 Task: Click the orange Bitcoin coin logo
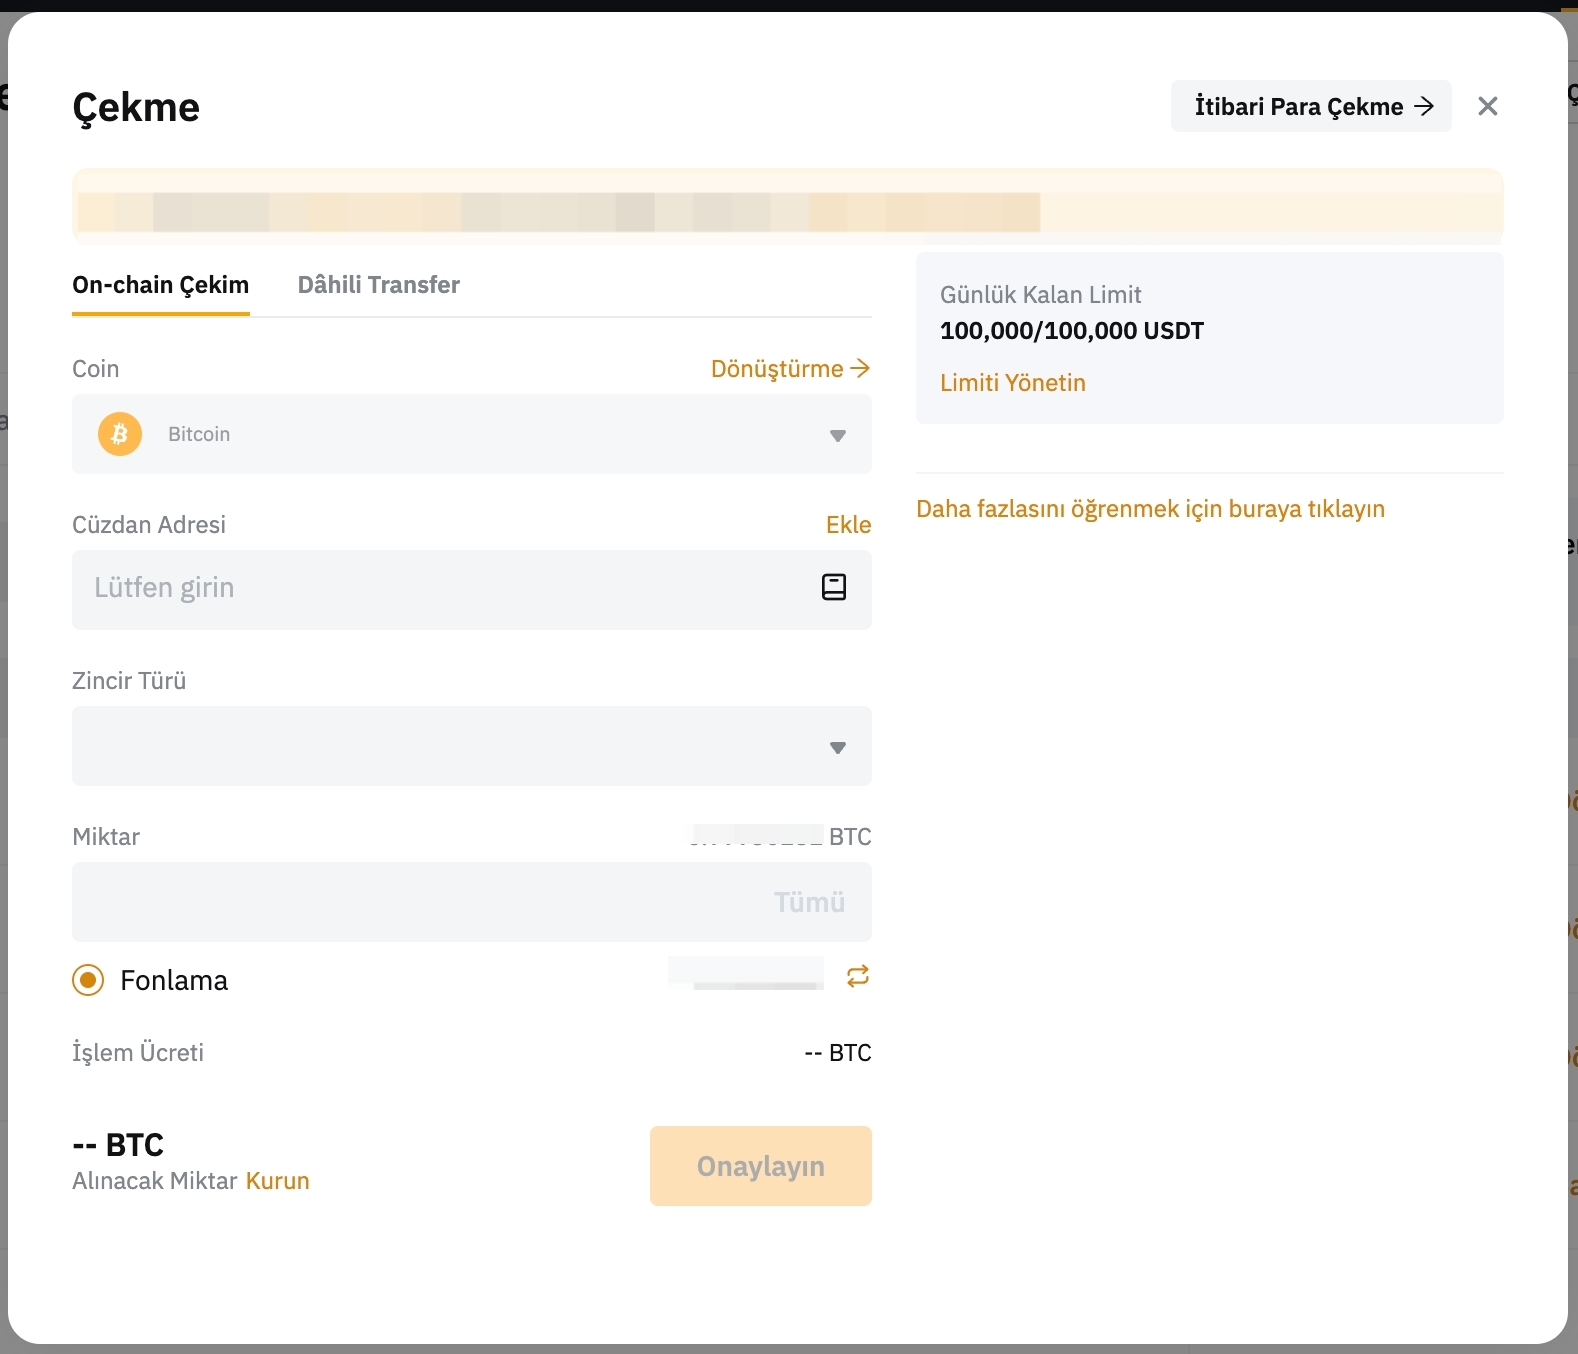(x=120, y=434)
